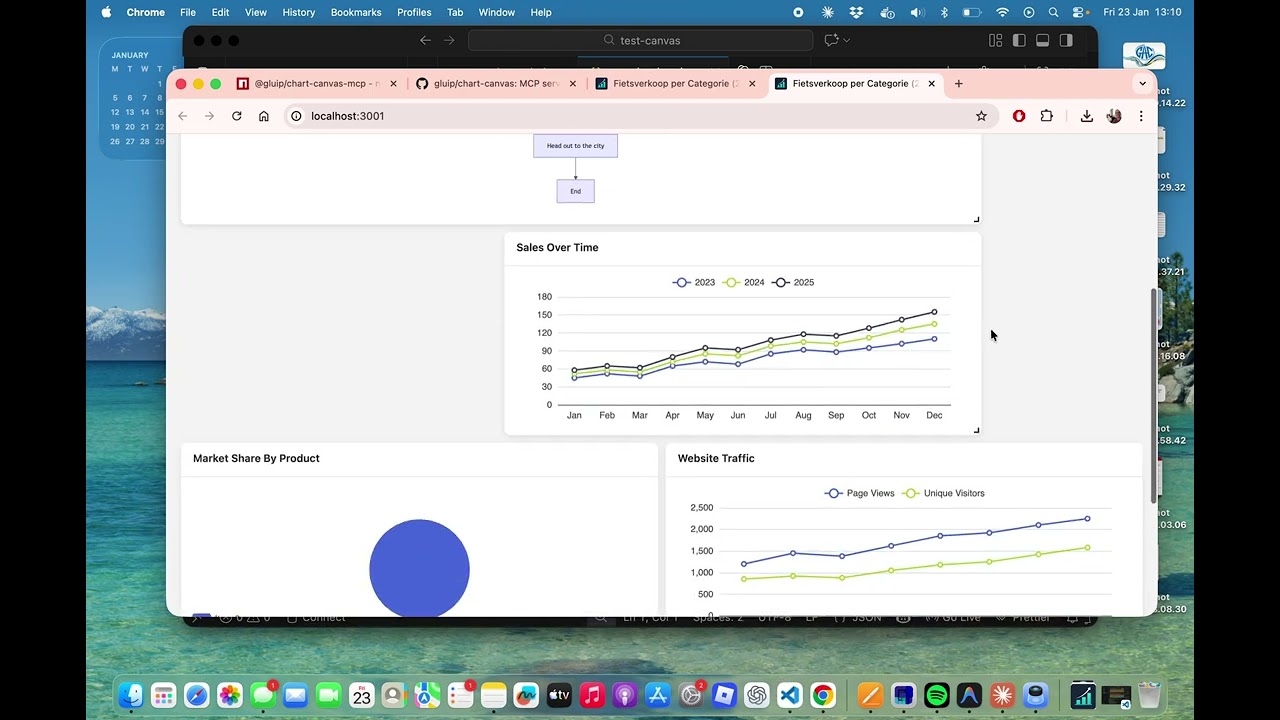The height and width of the screenshot is (720, 1280).
Task: Open Customize Layout icon in VS Code
Action: click(x=995, y=40)
